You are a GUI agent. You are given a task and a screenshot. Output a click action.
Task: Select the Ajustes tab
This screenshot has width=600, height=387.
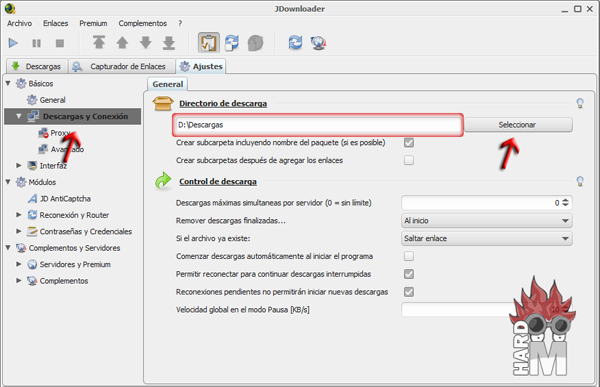(201, 66)
